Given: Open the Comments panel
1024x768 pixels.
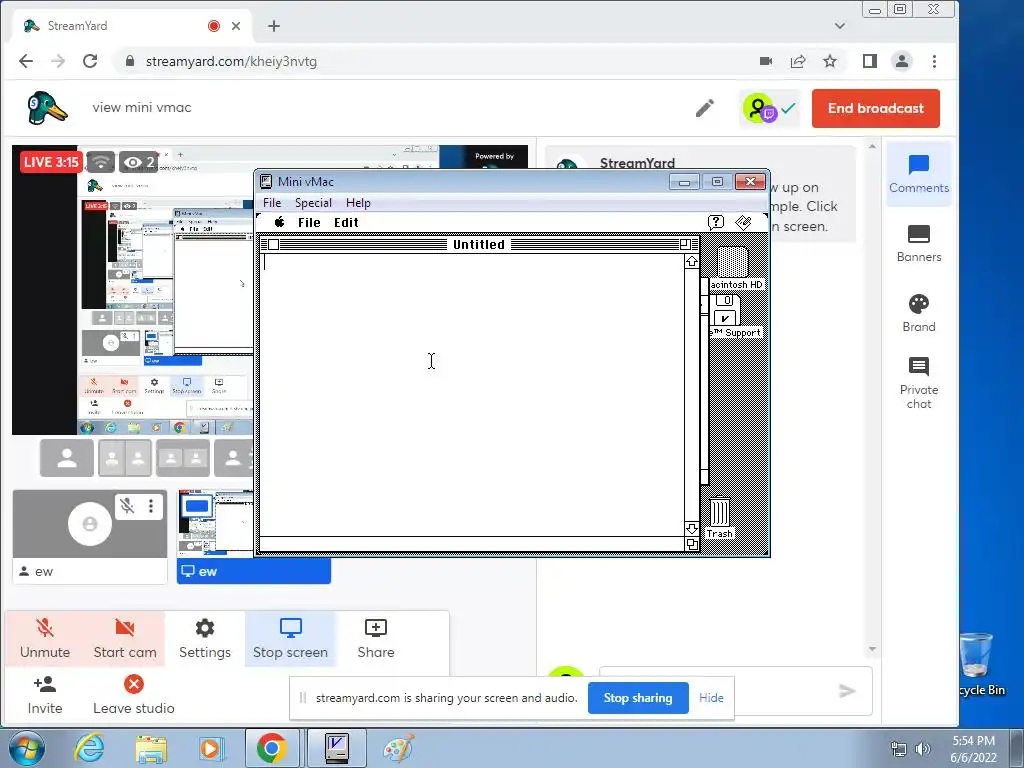Looking at the screenshot, I should coord(918,174).
